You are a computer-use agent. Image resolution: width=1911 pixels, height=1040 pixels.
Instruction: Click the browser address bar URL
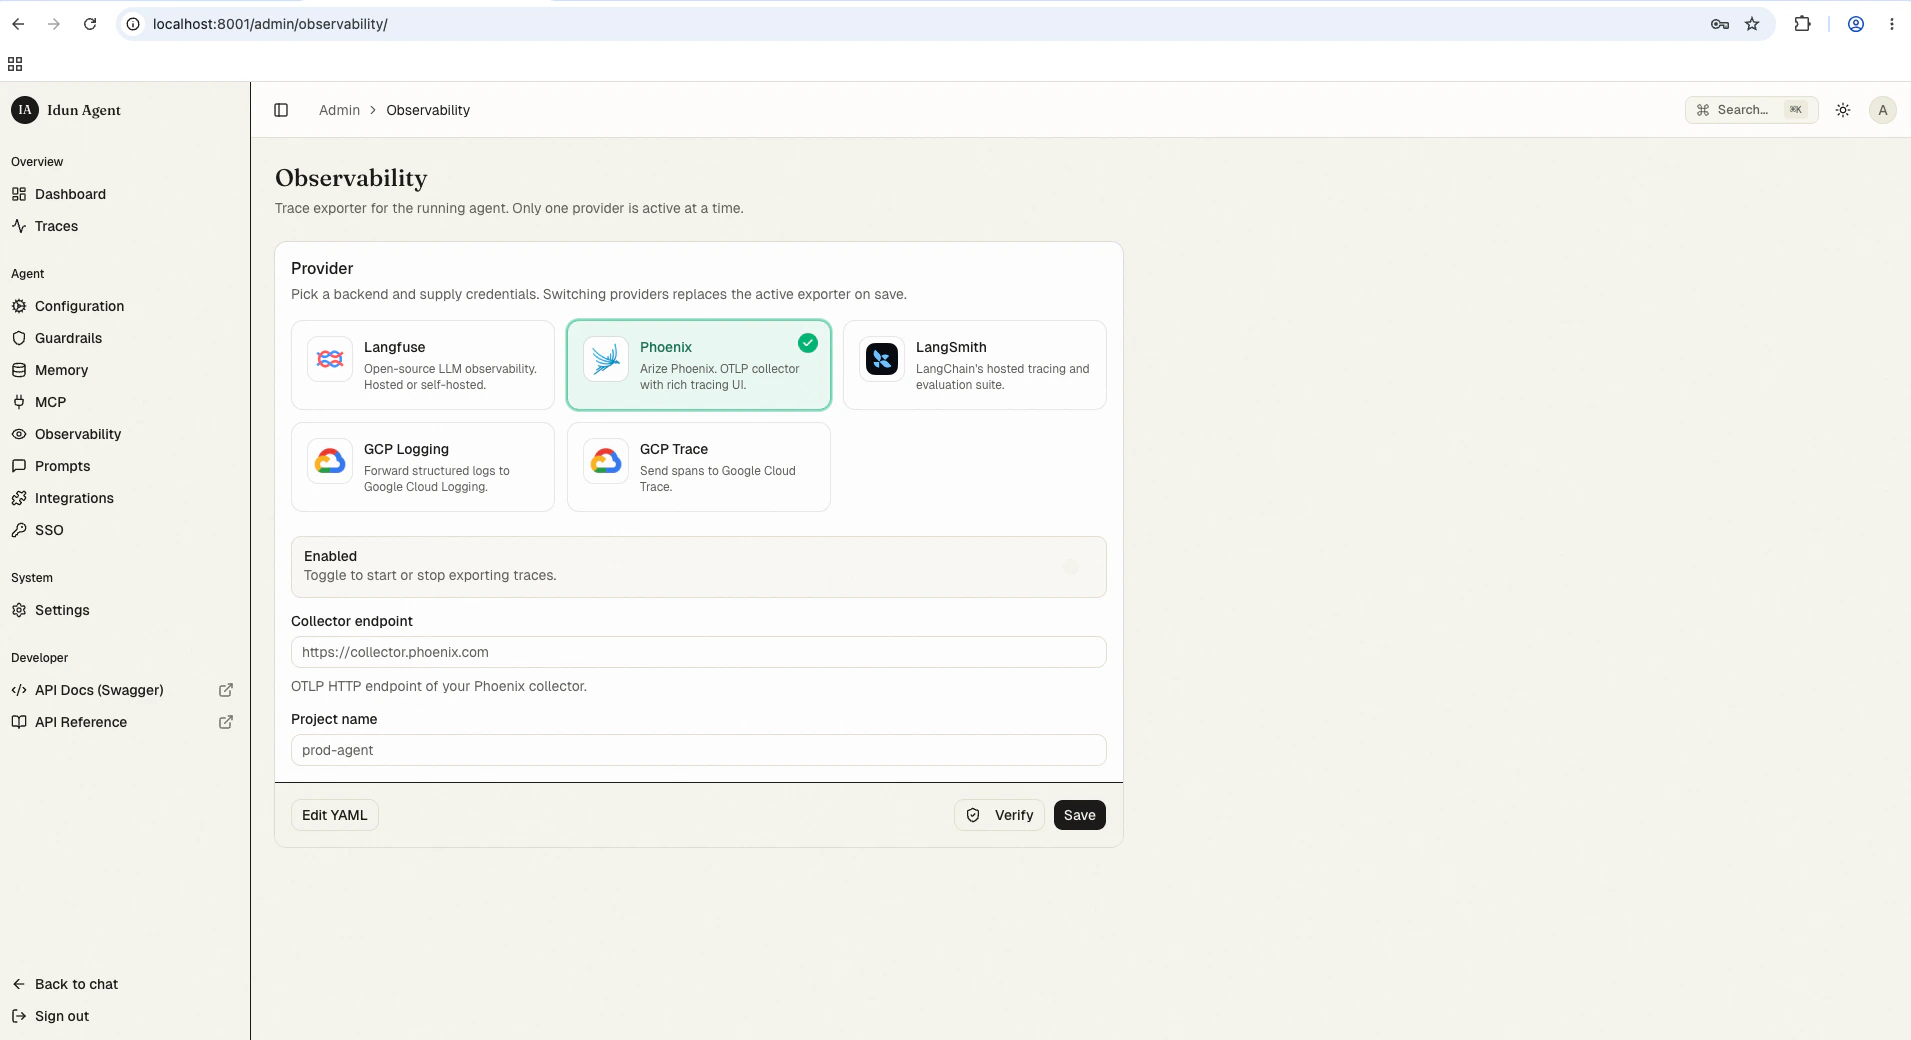(x=270, y=24)
